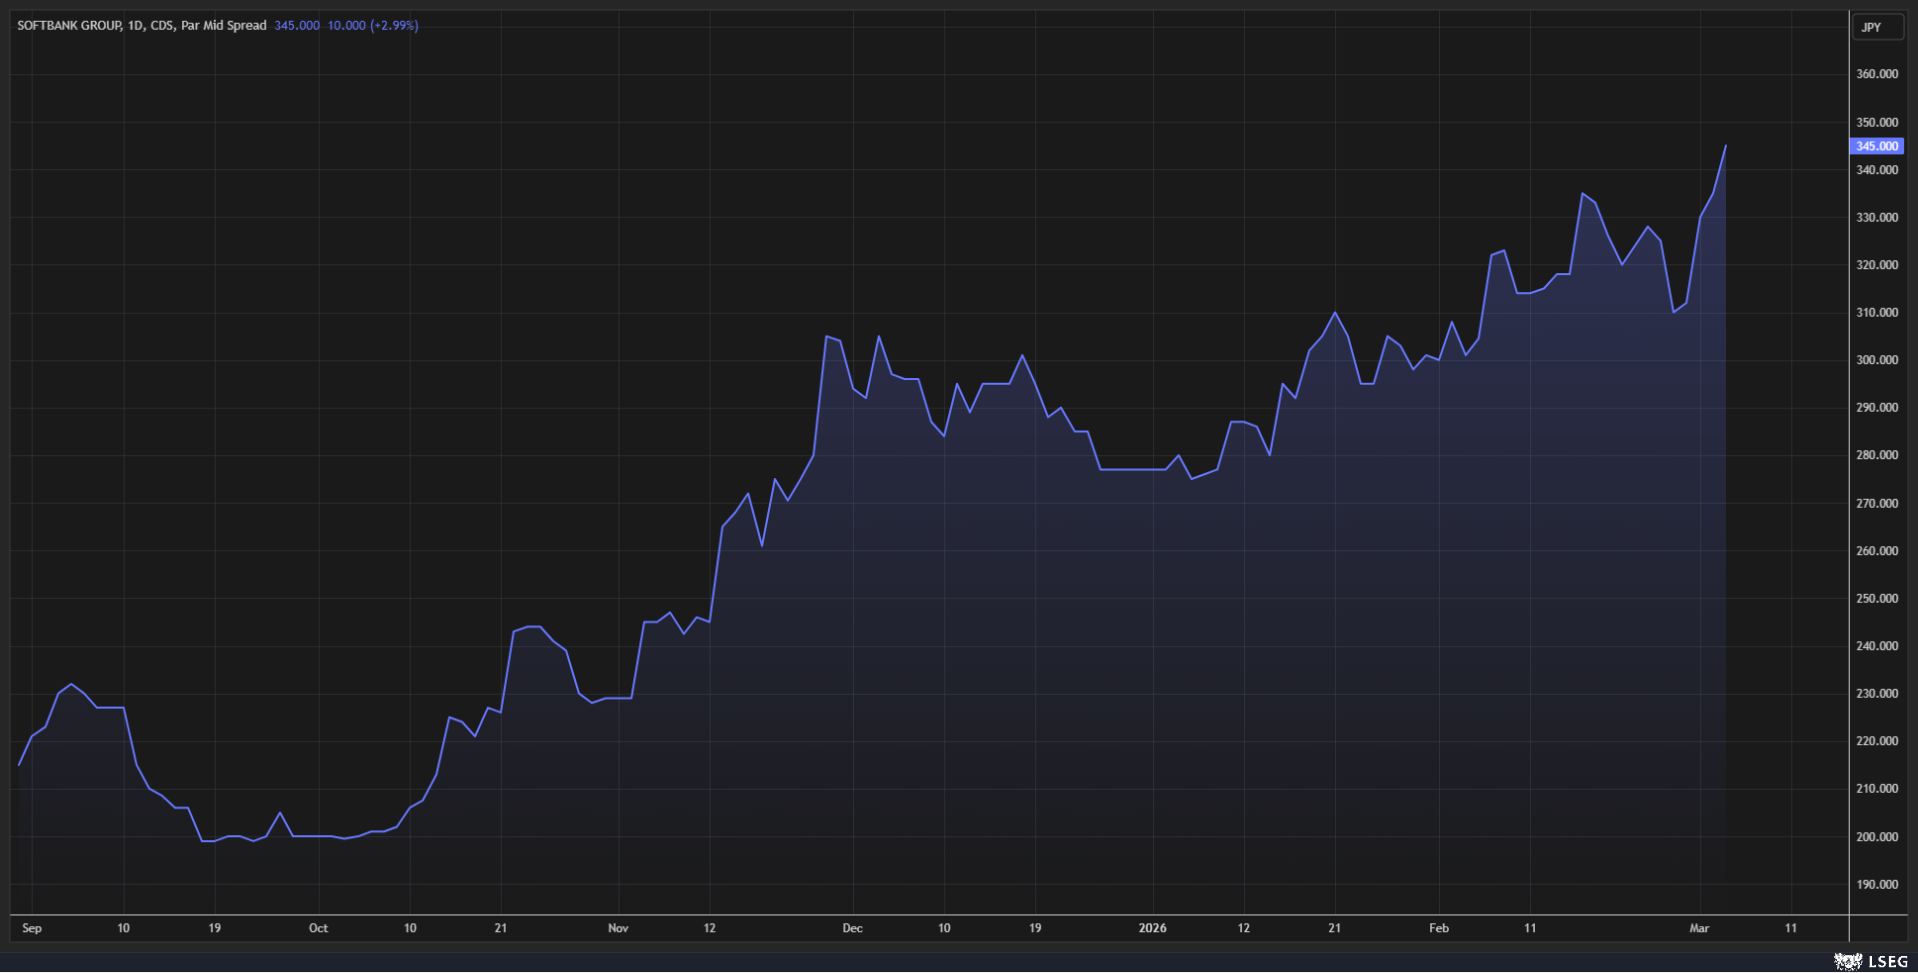Click the Feb label on time axis
1918x973 pixels.
coord(1438,928)
